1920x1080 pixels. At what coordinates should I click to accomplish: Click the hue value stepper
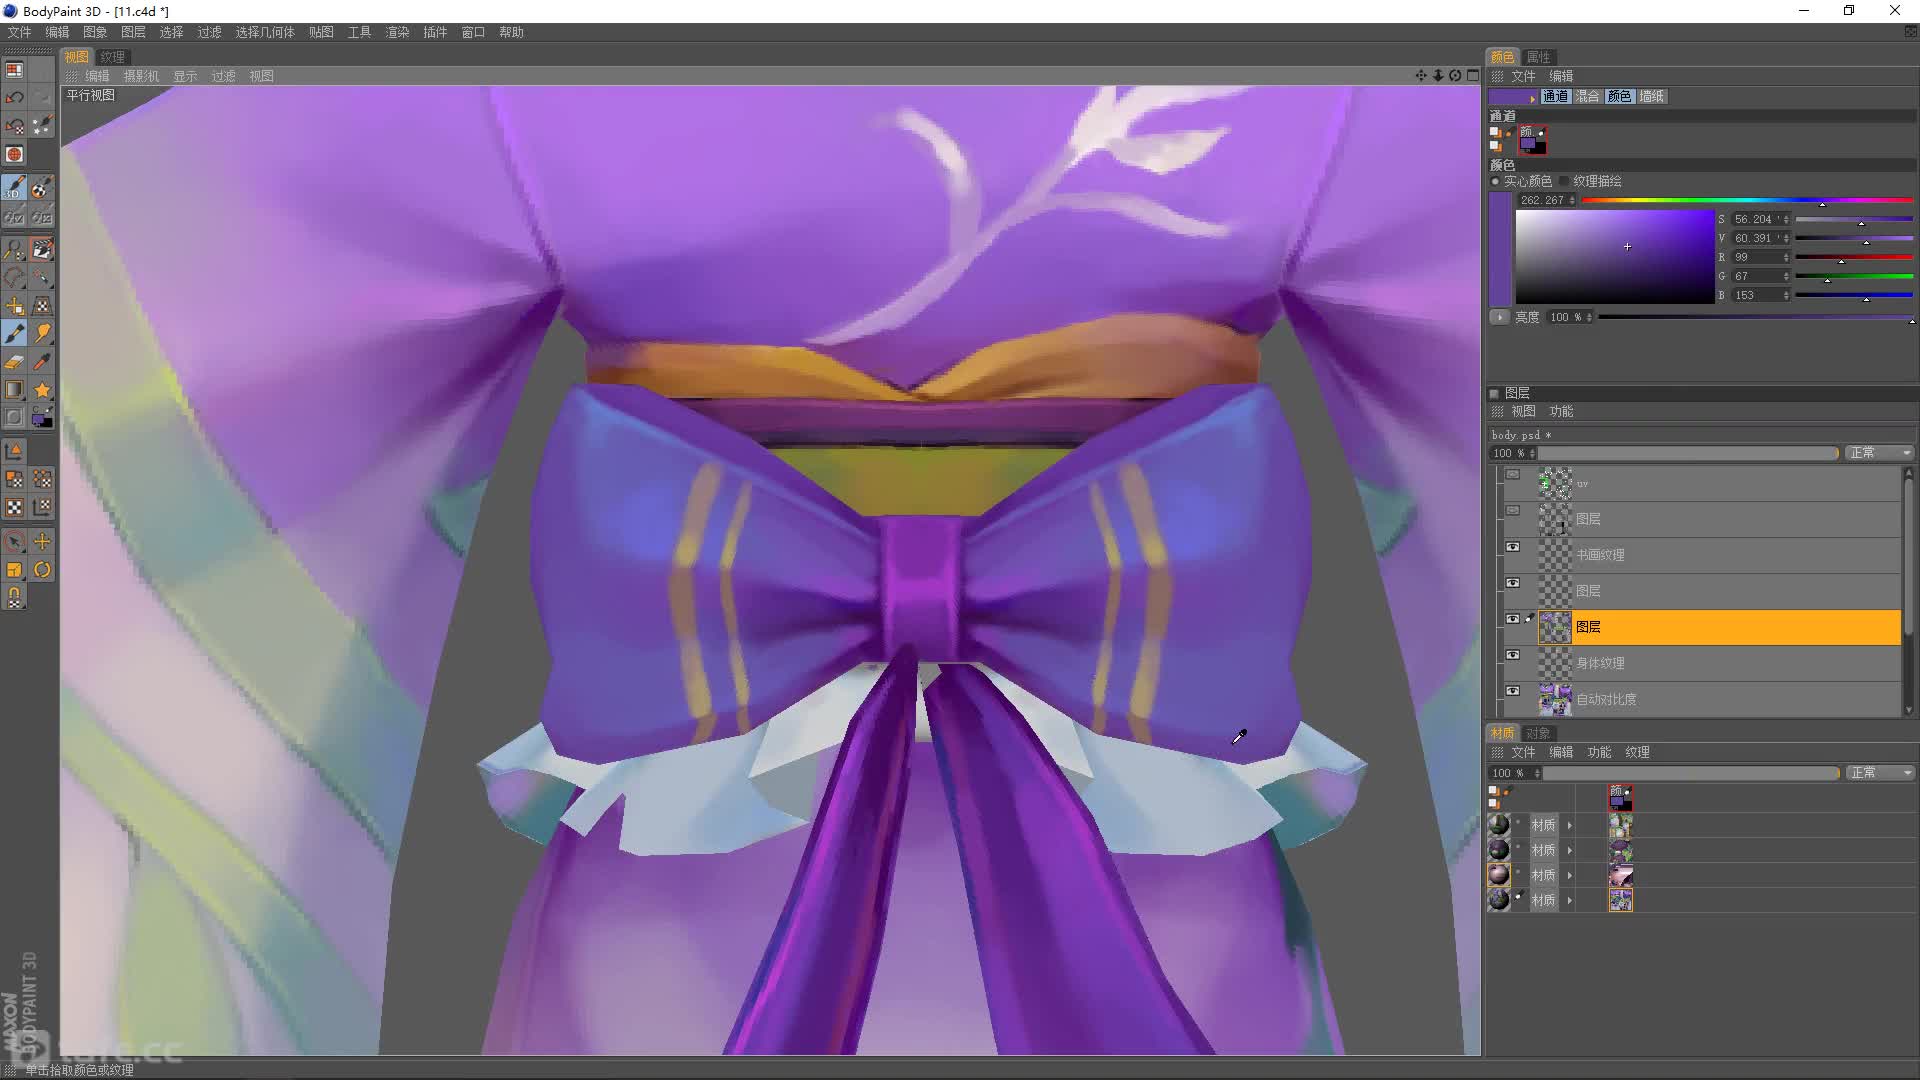[1573, 200]
